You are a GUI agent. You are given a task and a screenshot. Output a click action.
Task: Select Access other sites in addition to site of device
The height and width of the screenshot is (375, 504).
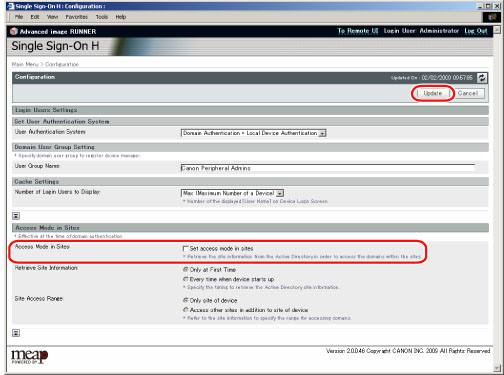[186, 310]
